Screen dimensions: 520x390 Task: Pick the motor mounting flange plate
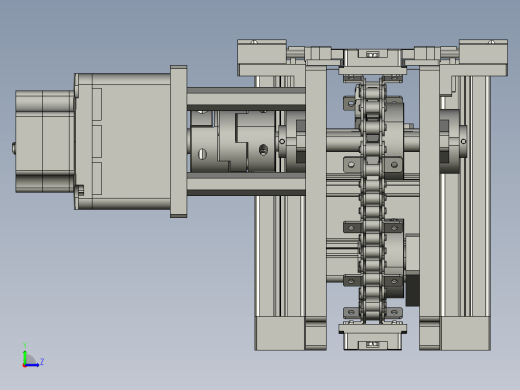(179, 141)
